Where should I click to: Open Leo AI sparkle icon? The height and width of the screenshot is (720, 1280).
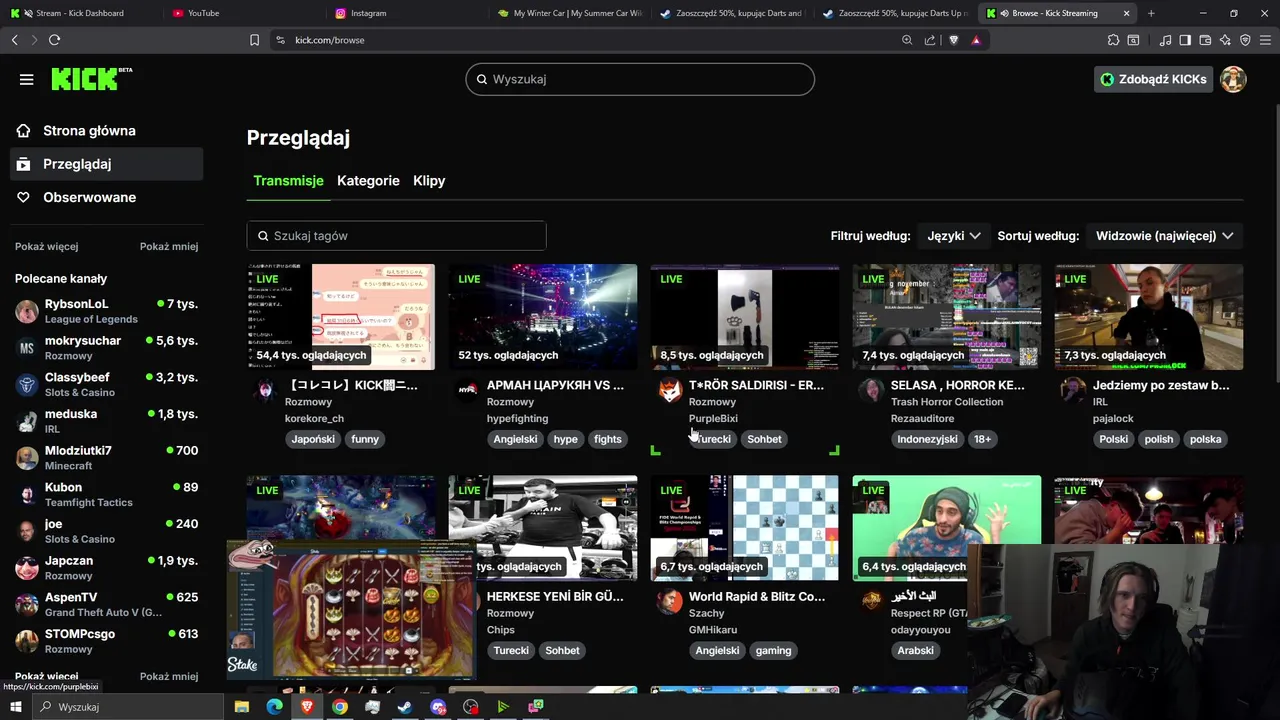(1225, 40)
